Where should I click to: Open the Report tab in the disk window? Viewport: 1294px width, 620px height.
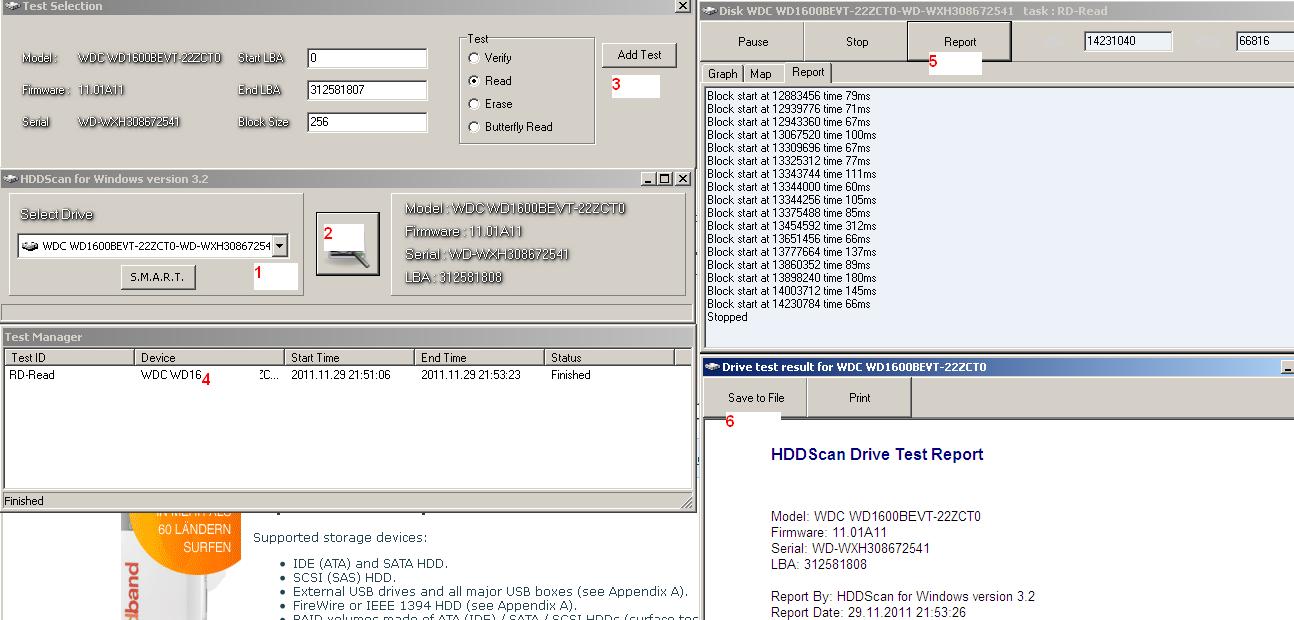(x=807, y=72)
